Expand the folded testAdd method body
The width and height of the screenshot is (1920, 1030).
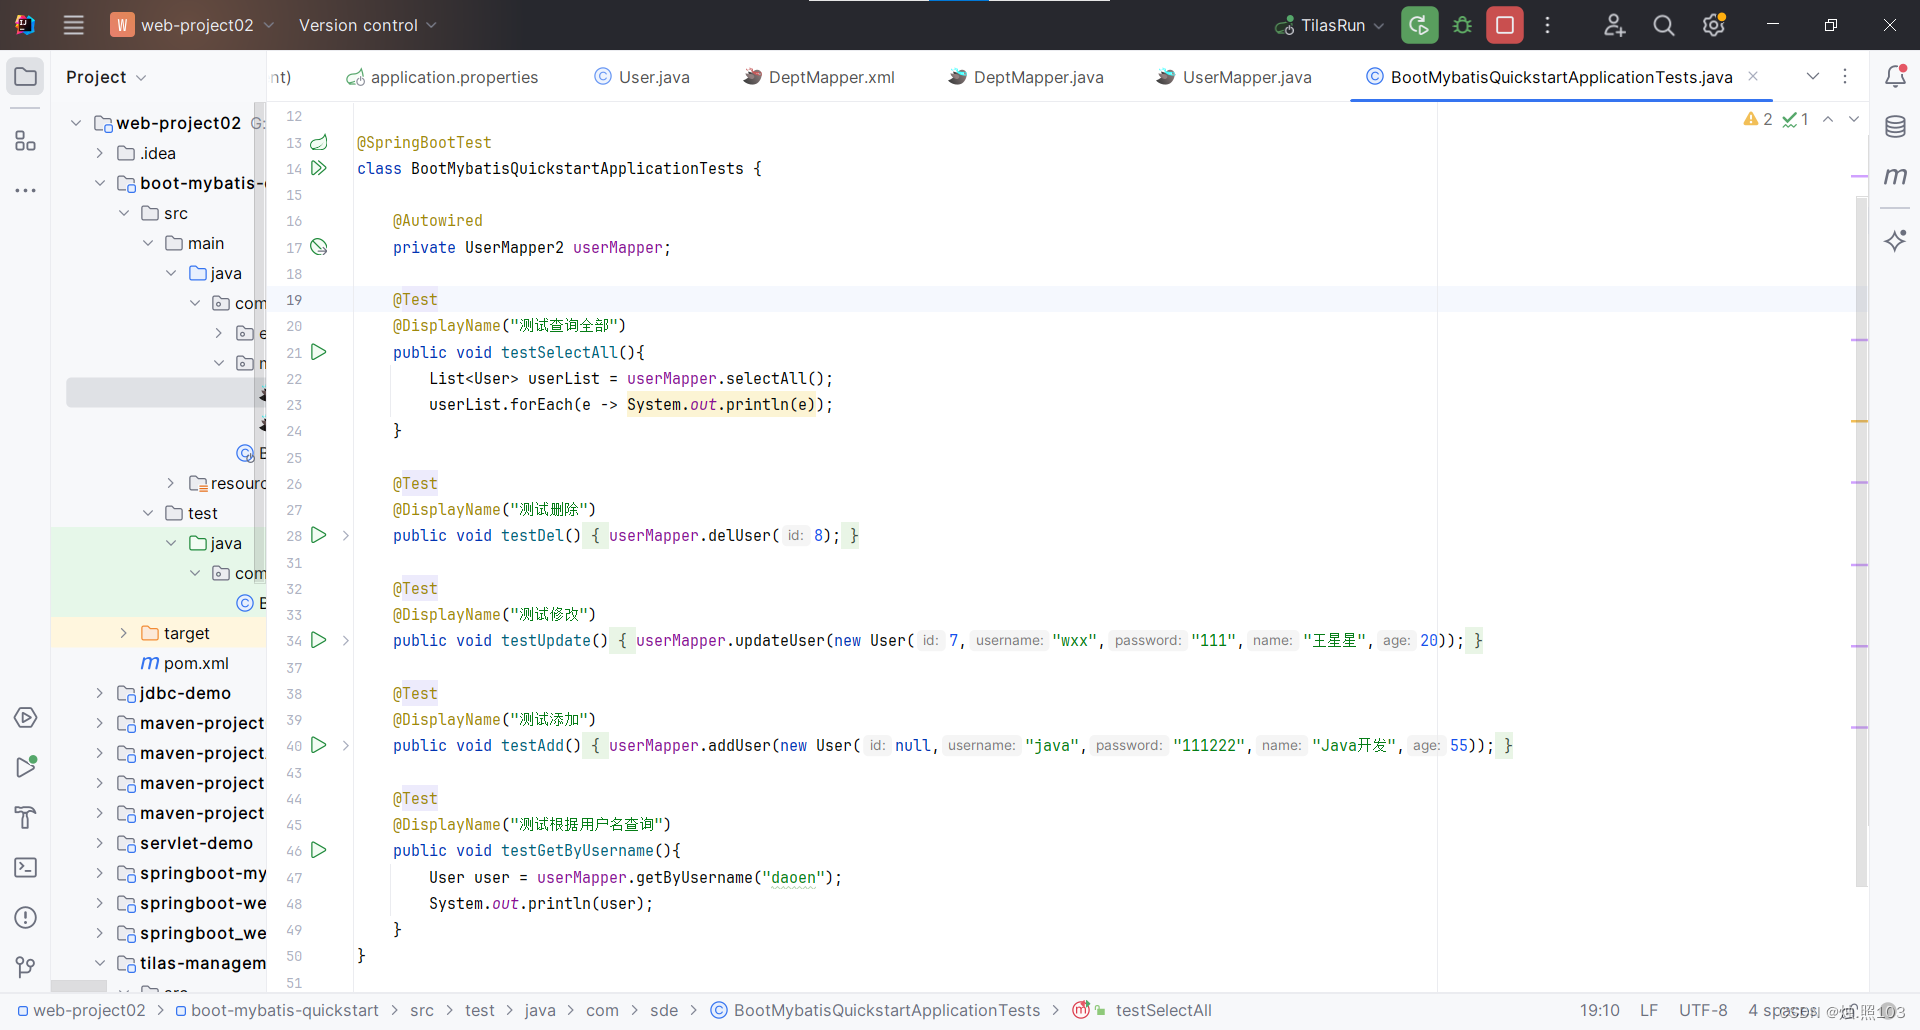(x=346, y=746)
